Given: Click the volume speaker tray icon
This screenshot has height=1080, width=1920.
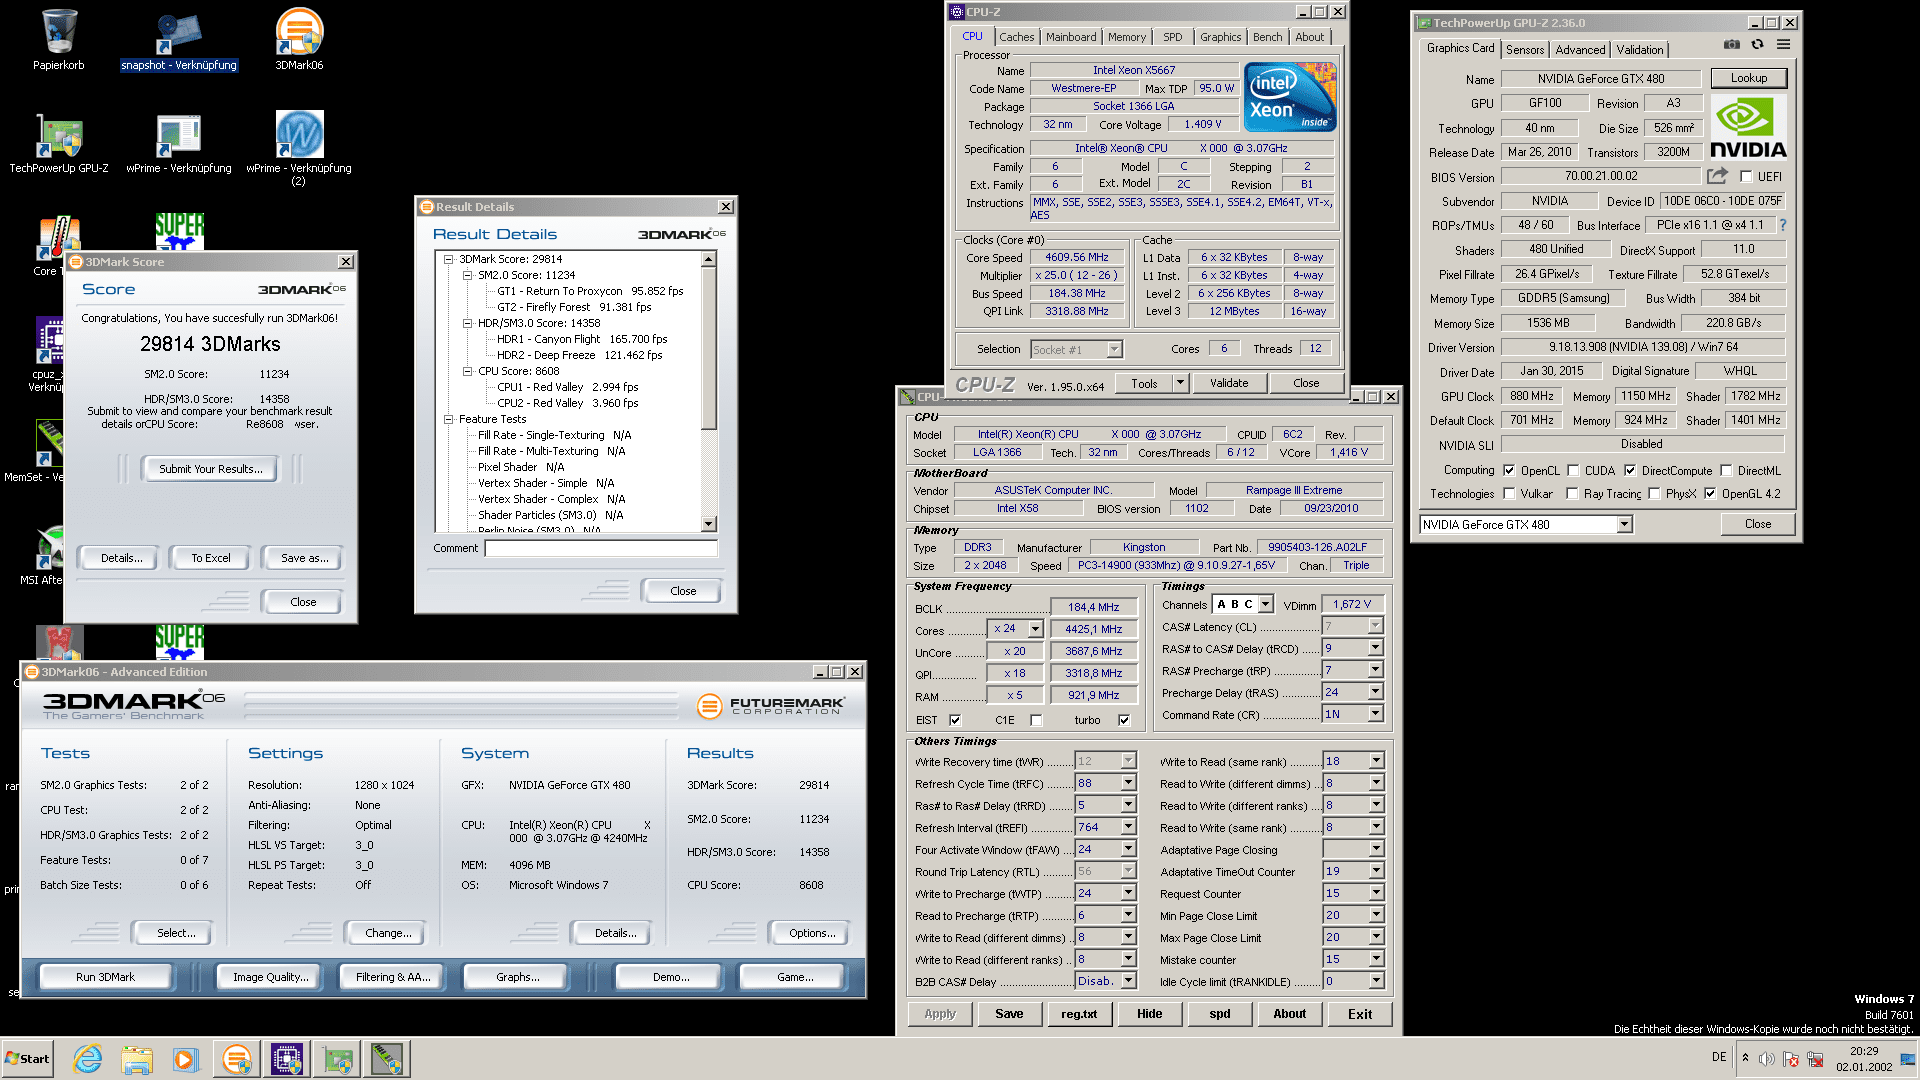Looking at the screenshot, I should [1767, 1059].
